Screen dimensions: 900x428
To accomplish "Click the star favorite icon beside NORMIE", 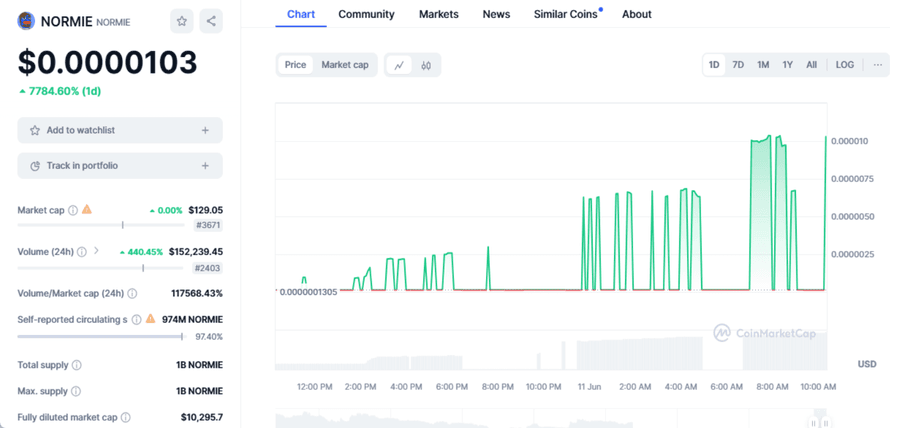I will pyautogui.click(x=181, y=20).
